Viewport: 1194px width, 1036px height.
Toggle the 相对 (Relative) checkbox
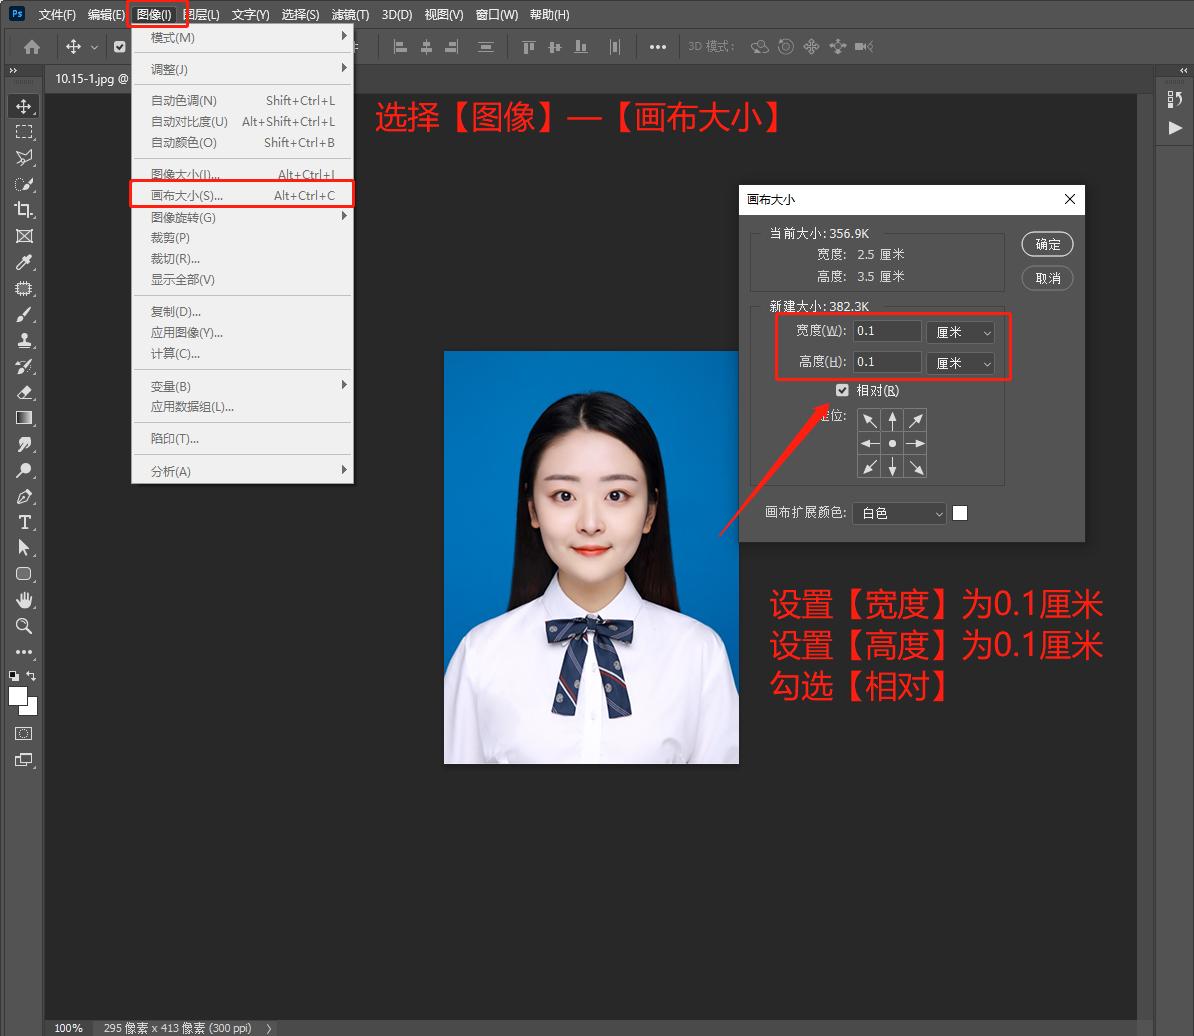842,390
